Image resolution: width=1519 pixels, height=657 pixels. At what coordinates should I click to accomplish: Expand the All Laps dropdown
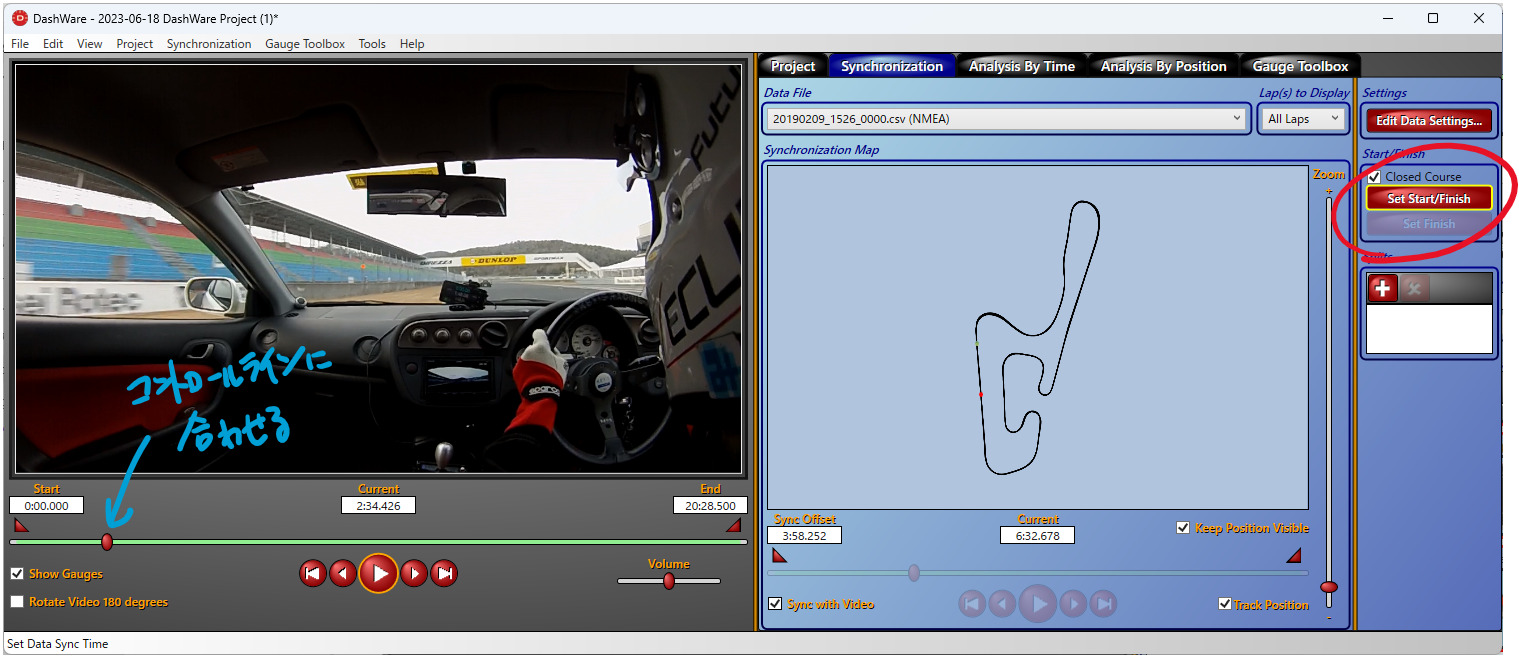click(x=1302, y=119)
